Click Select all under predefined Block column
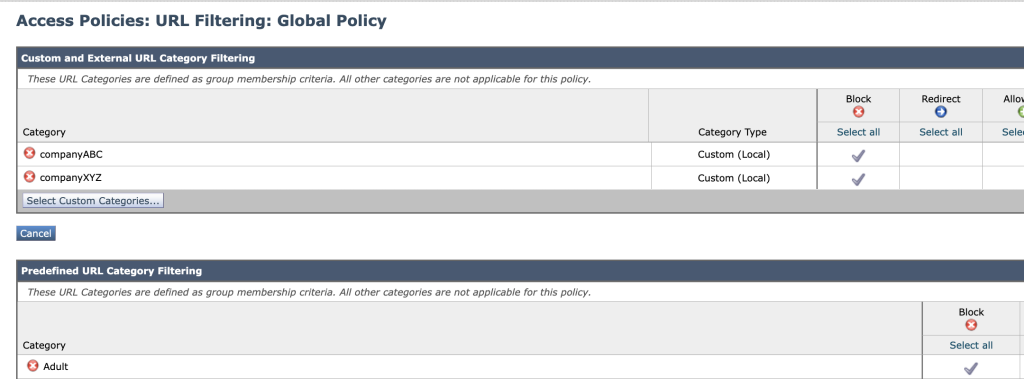This screenshot has height=379, width=1024. pyautogui.click(x=971, y=345)
